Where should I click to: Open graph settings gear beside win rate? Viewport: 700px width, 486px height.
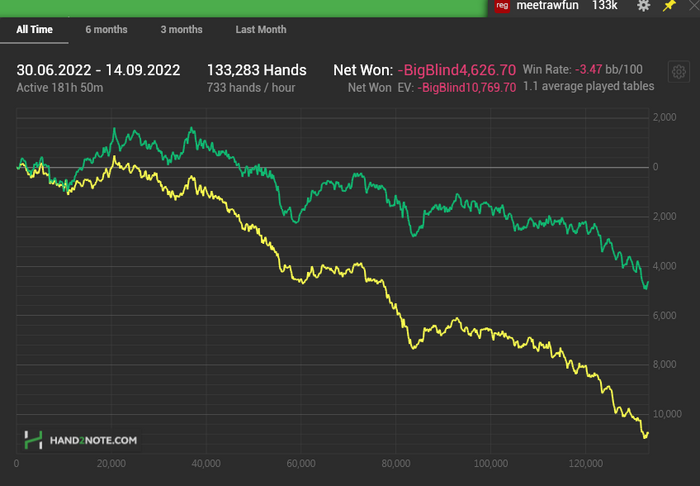click(679, 71)
